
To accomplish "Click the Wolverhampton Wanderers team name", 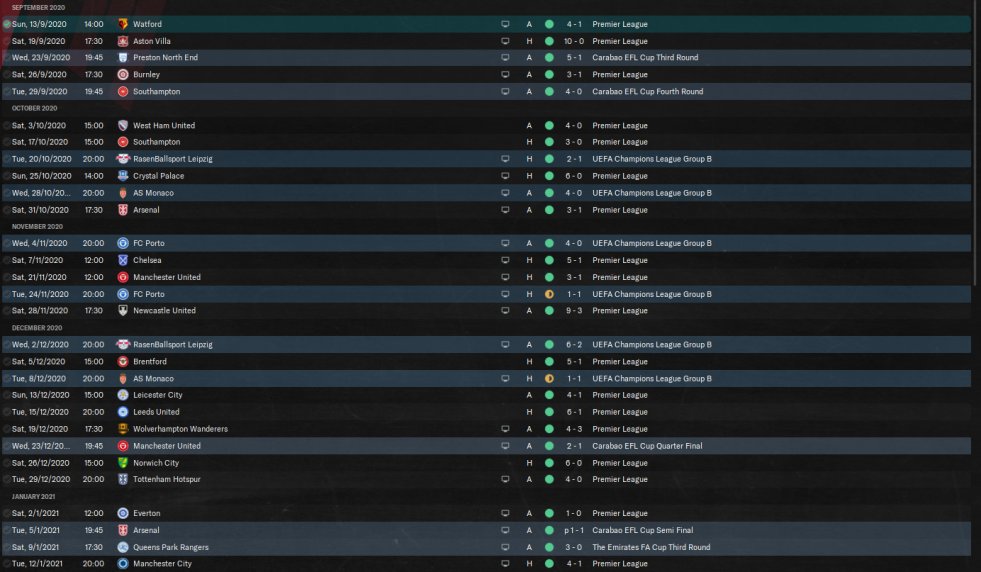I will 180,429.
